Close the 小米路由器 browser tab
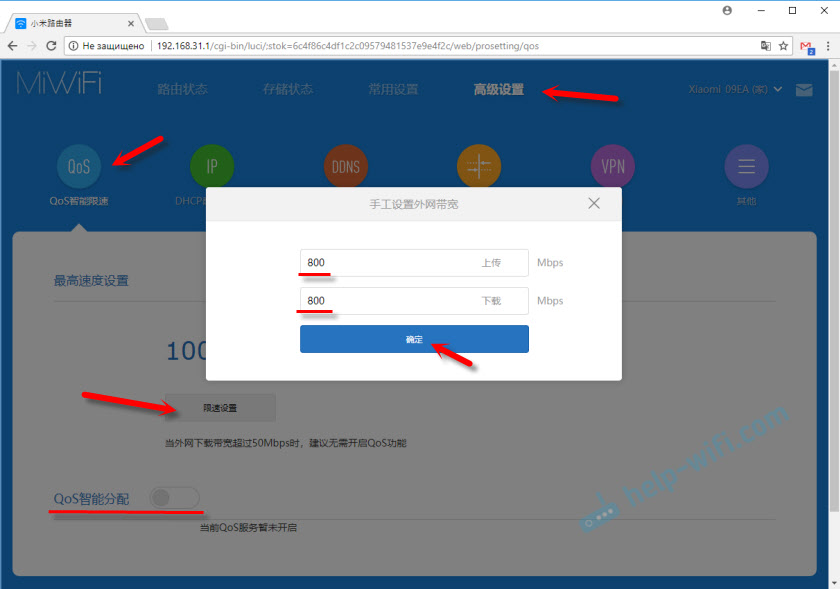Image resolution: width=840 pixels, height=589 pixels. pyautogui.click(x=131, y=24)
